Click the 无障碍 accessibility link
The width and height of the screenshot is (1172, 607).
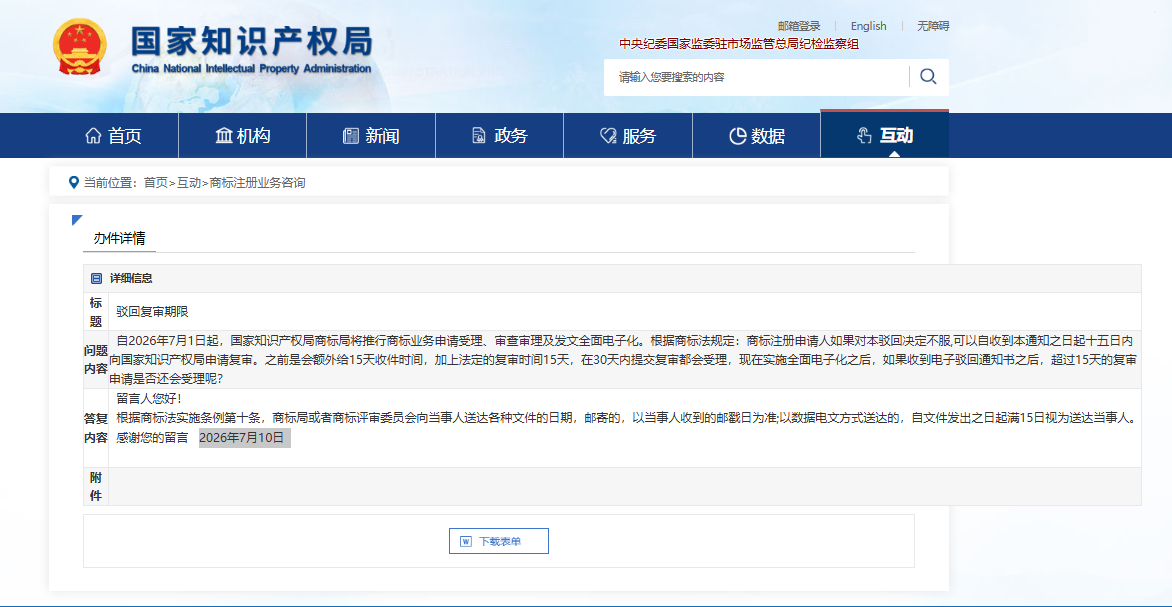click(x=934, y=26)
